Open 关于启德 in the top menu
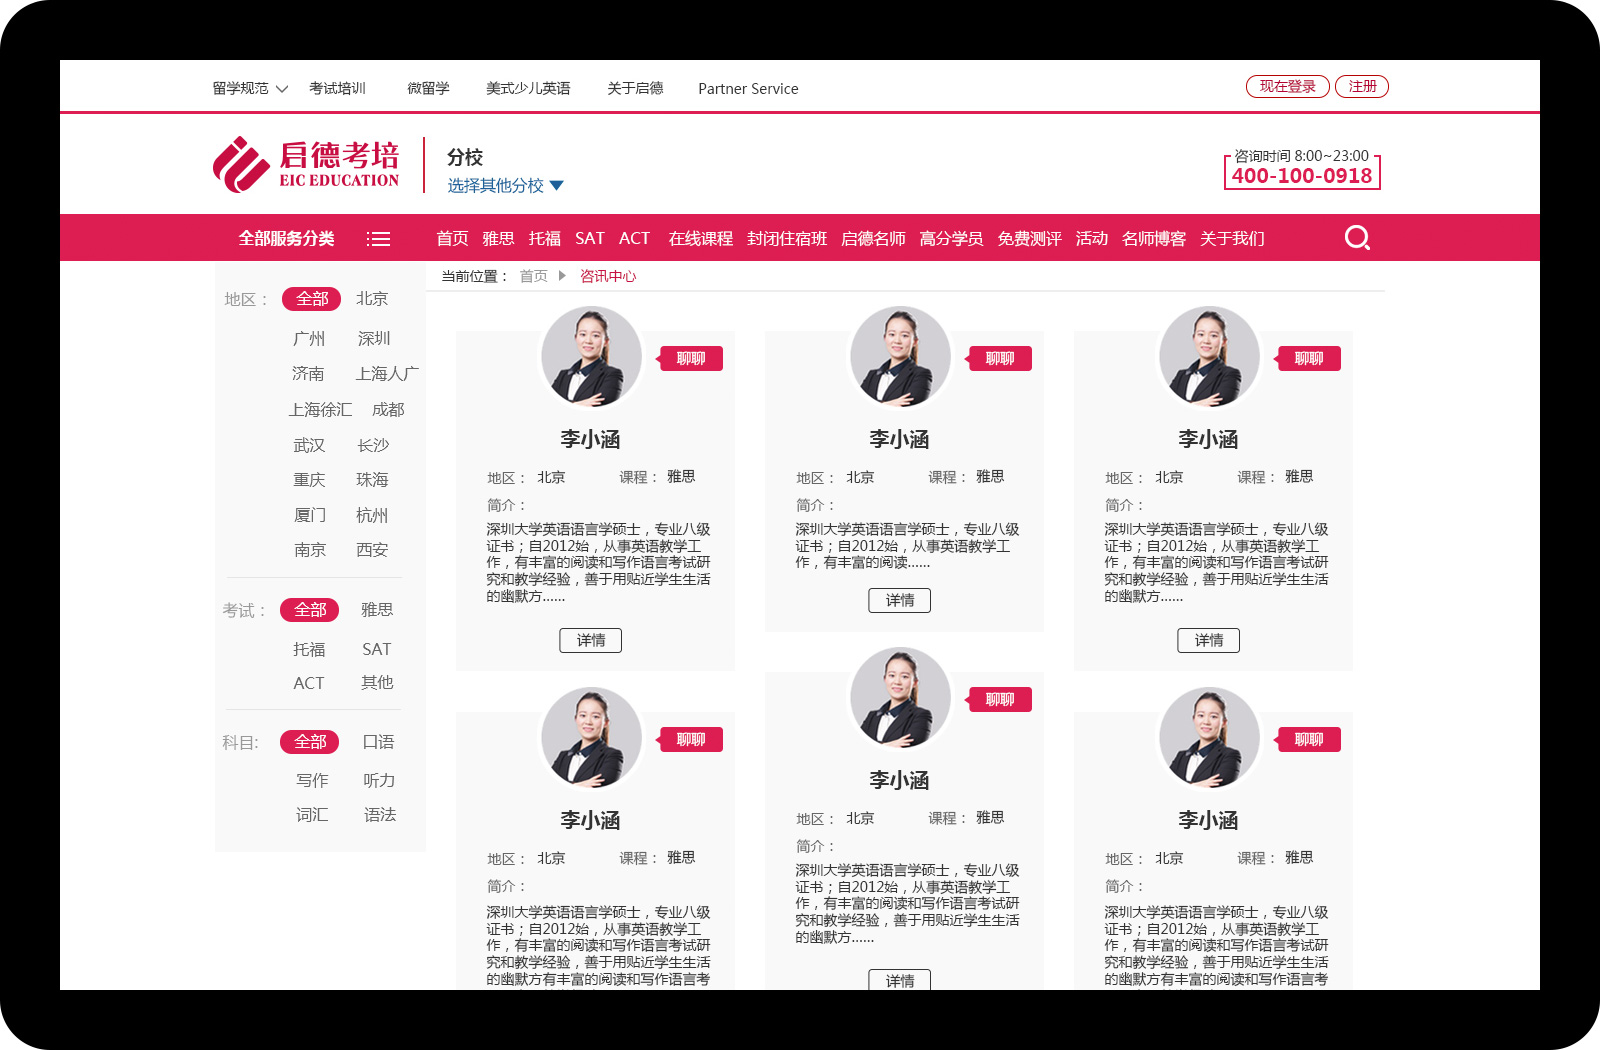The width and height of the screenshot is (1600, 1050). pyautogui.click(x=635, y=89)
